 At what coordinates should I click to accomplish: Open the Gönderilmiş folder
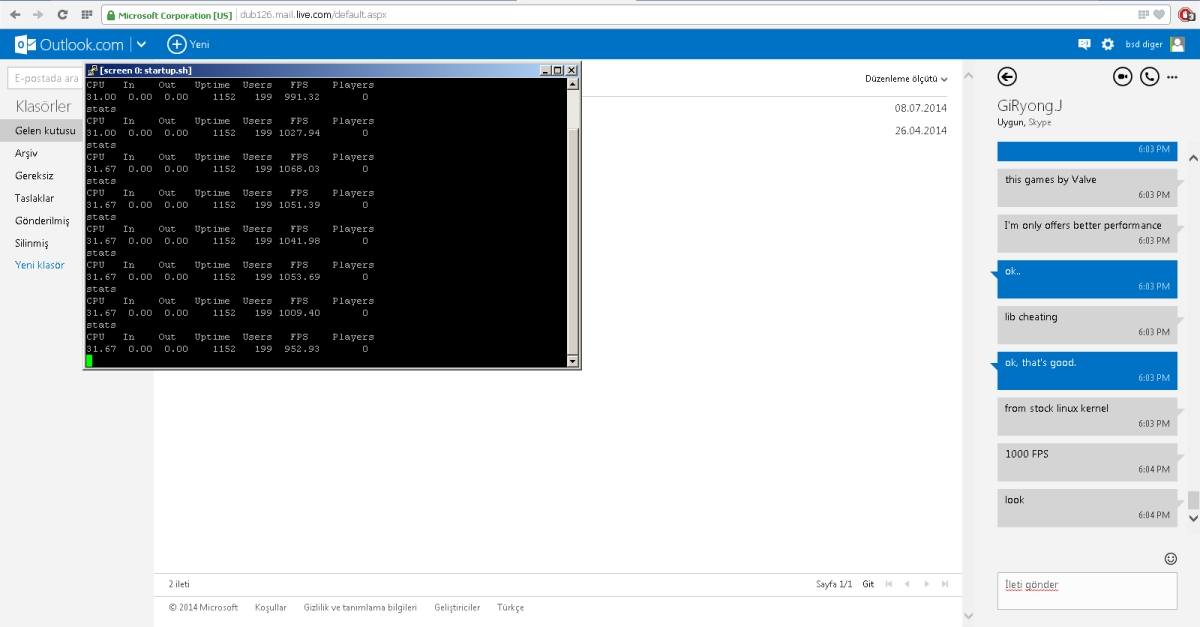(x=41, y=220)
